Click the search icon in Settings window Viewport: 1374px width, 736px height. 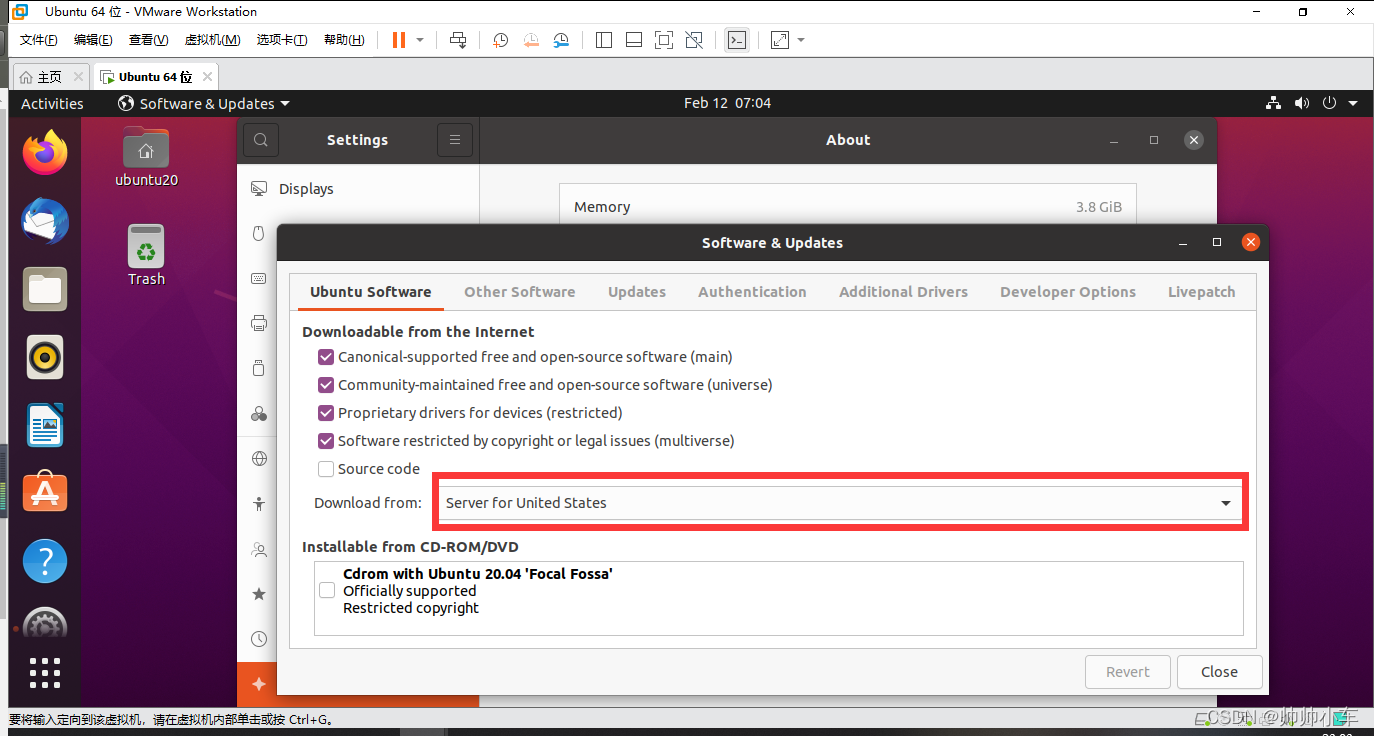261,140
